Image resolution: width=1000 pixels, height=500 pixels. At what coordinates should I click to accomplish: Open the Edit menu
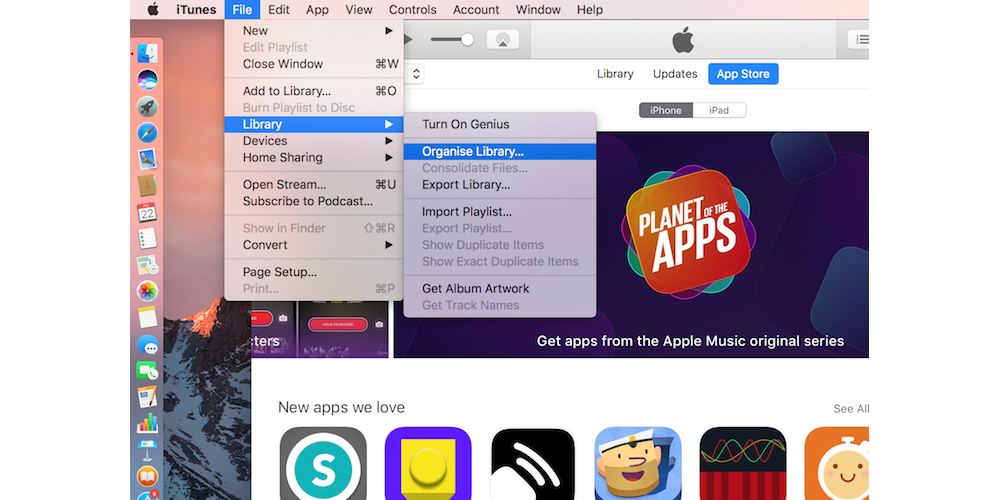click(279, 10)
